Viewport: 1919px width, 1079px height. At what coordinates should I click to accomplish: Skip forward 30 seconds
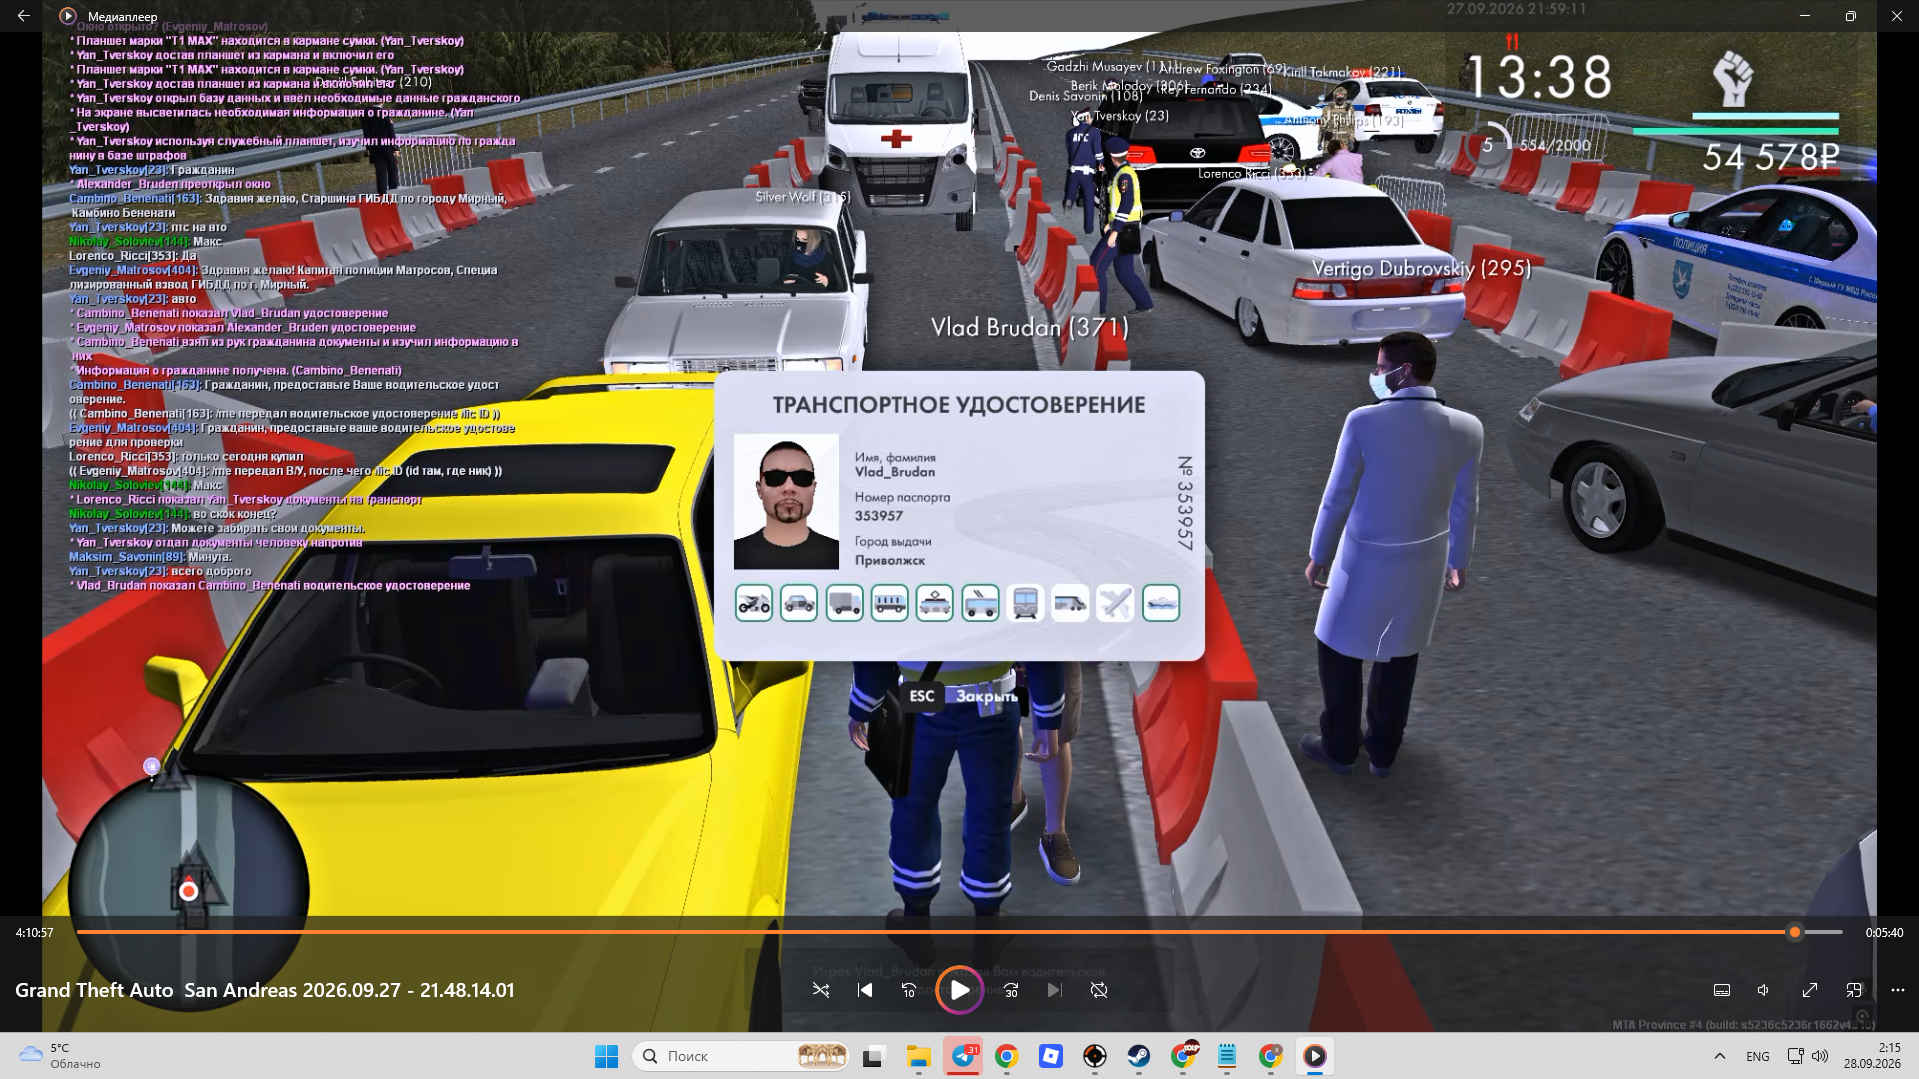click(1011, 990)
